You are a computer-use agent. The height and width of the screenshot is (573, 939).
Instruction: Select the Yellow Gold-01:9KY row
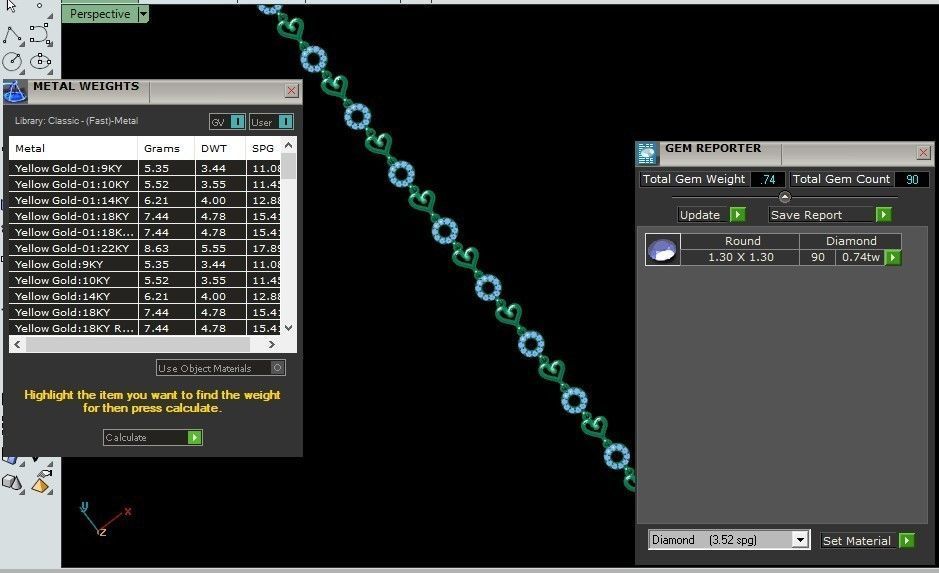click(144, 168)
